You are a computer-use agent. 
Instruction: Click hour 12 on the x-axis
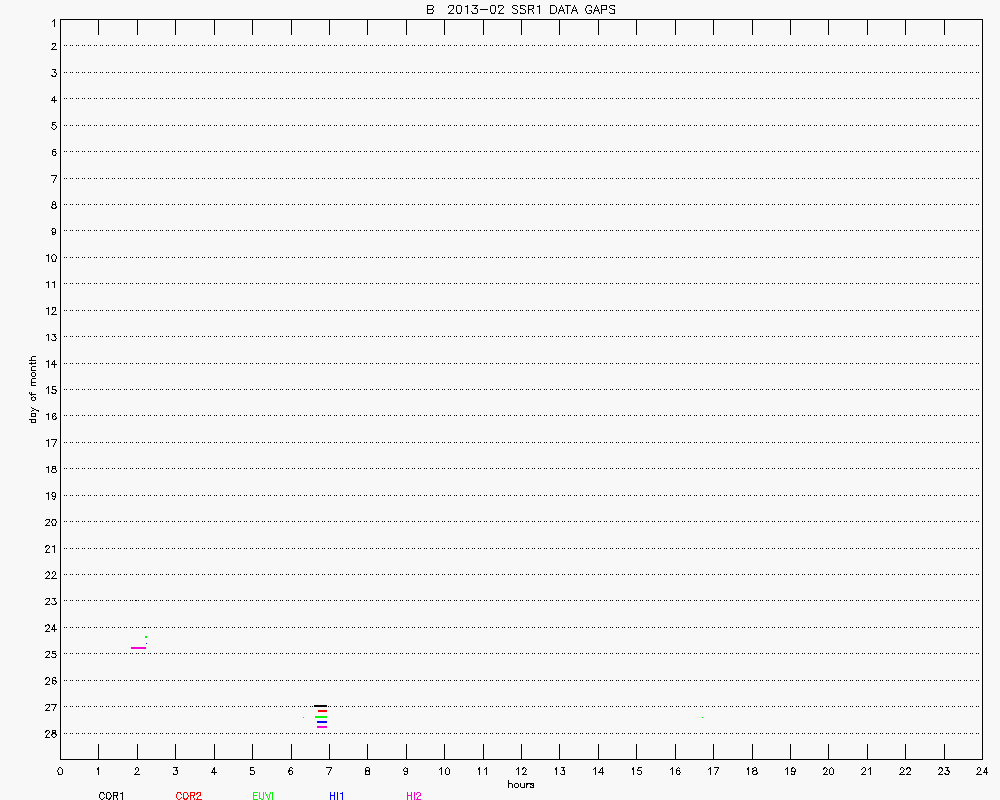click(521, 771)
